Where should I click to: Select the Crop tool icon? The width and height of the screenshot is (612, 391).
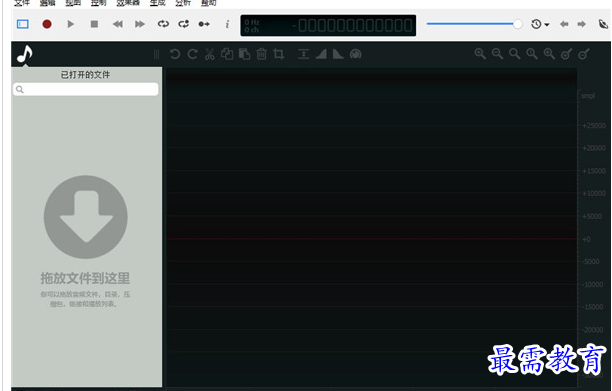(x=279, y=54)
